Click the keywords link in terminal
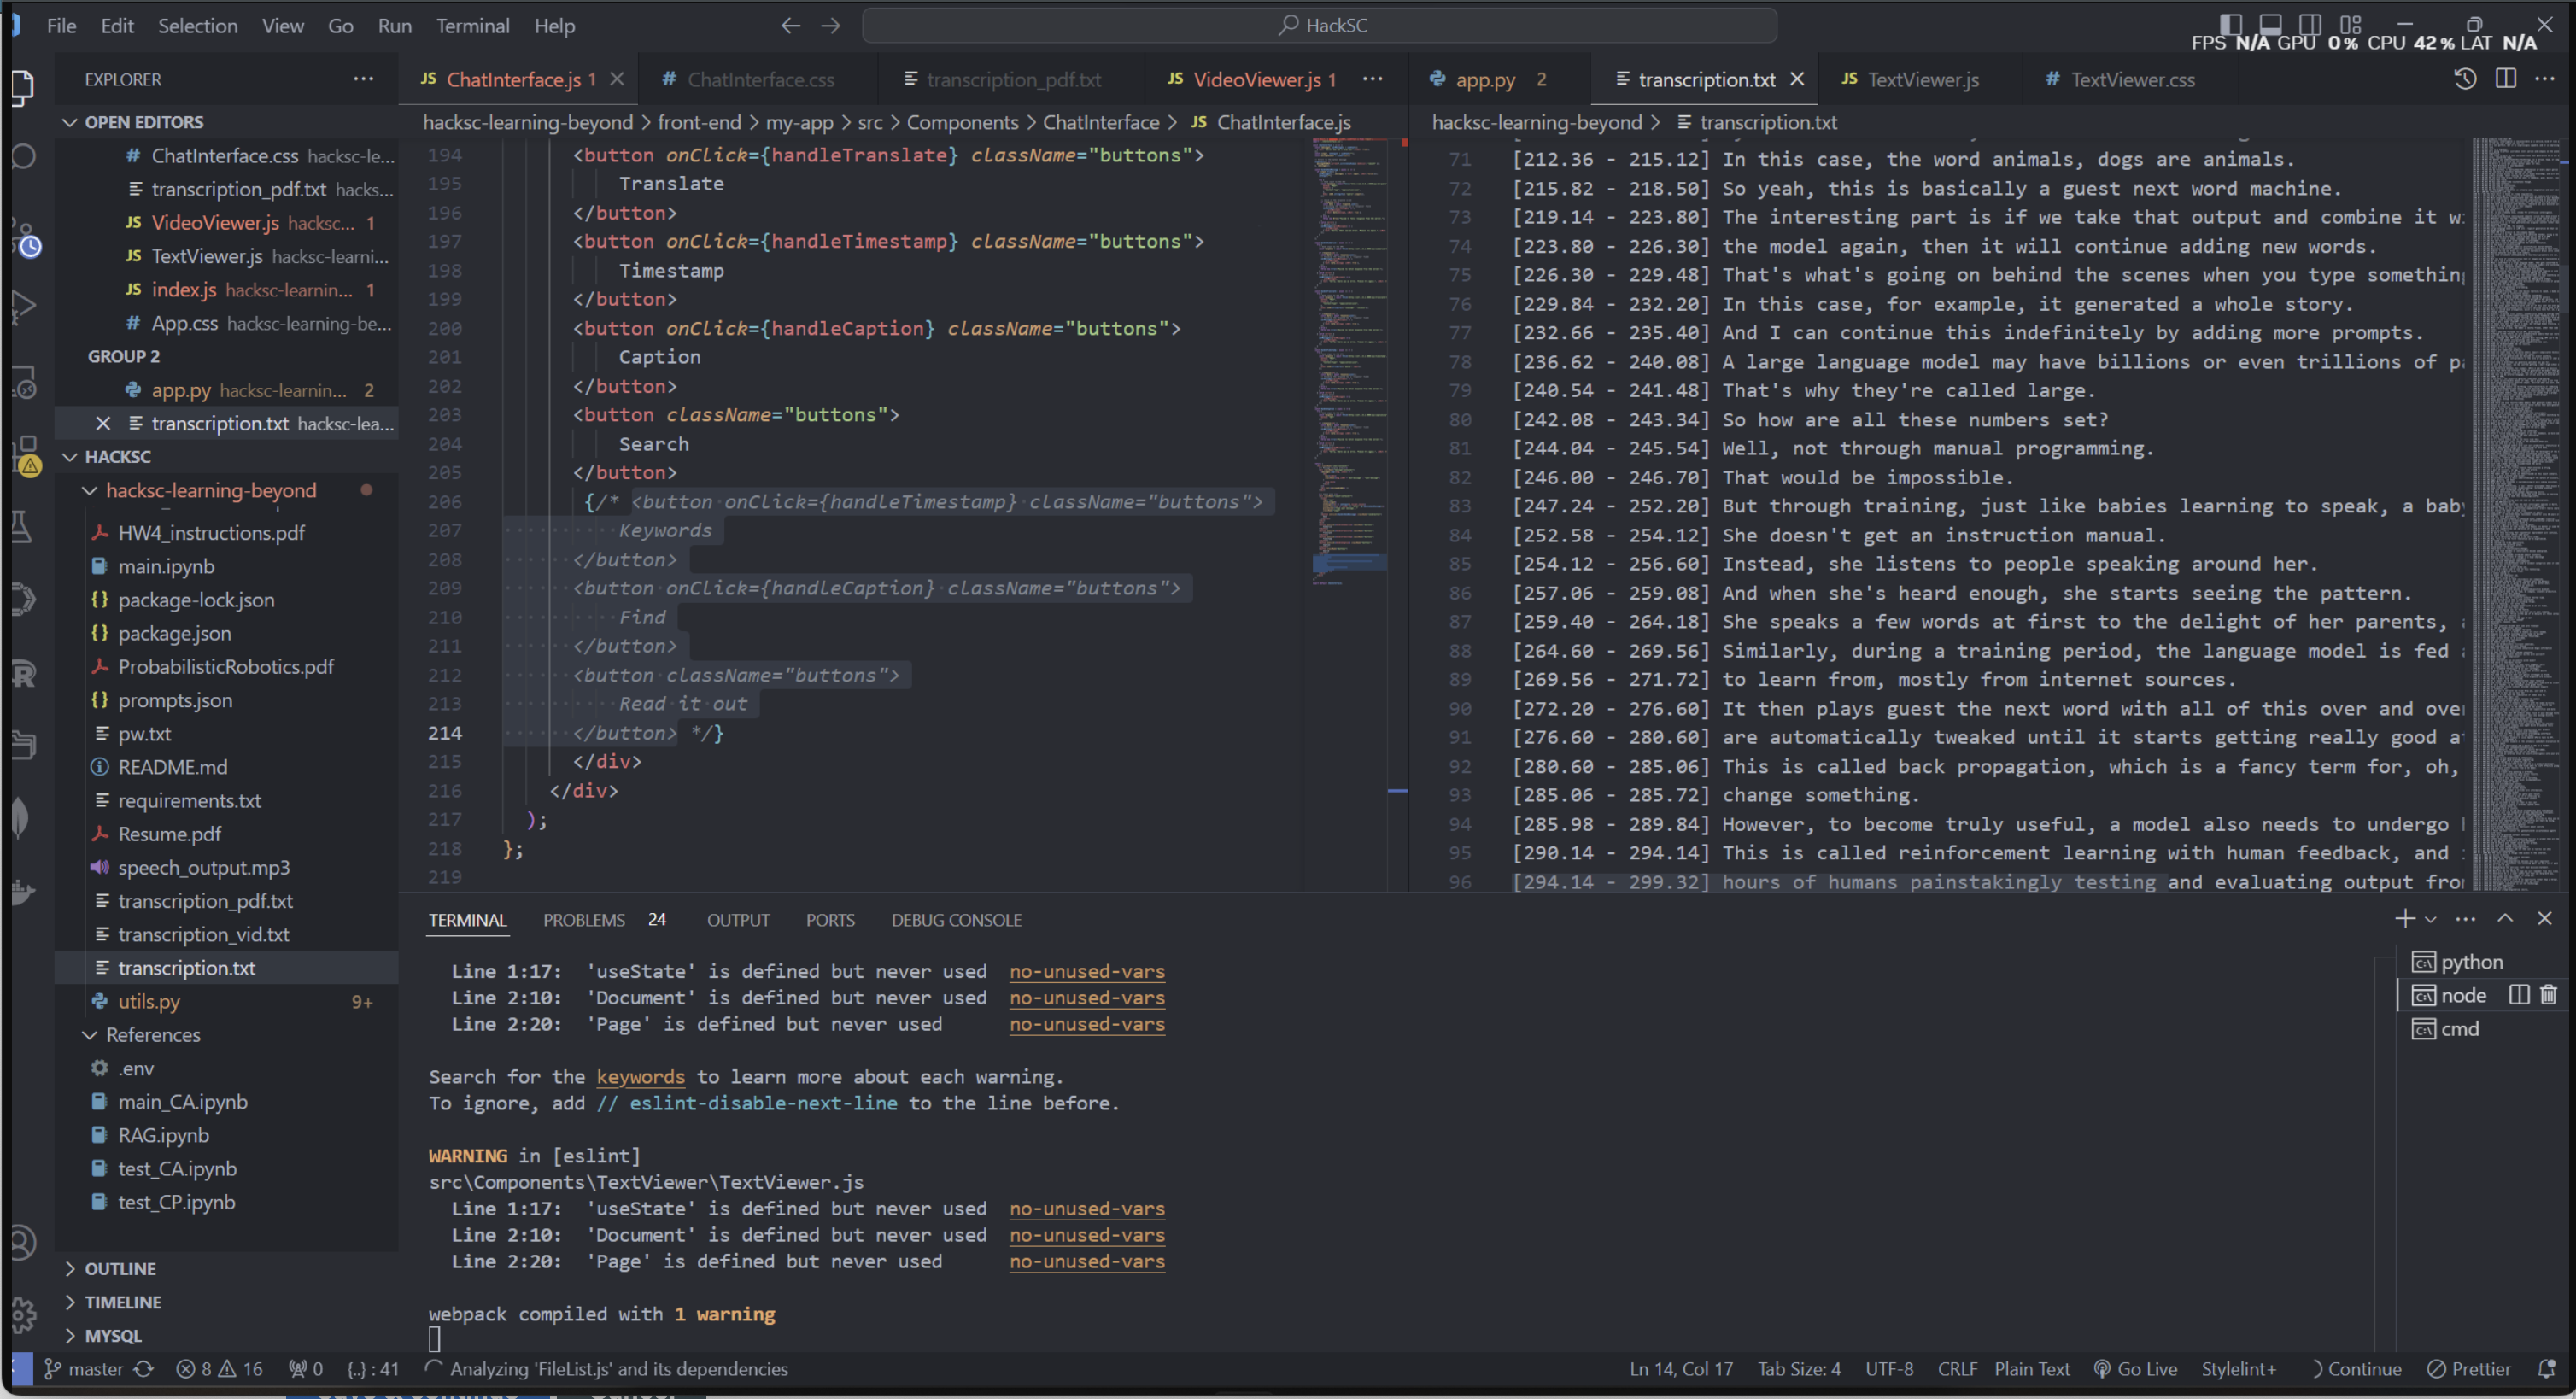The height and width of the screenshot is (1399, 2576). tap(640, 1076)
